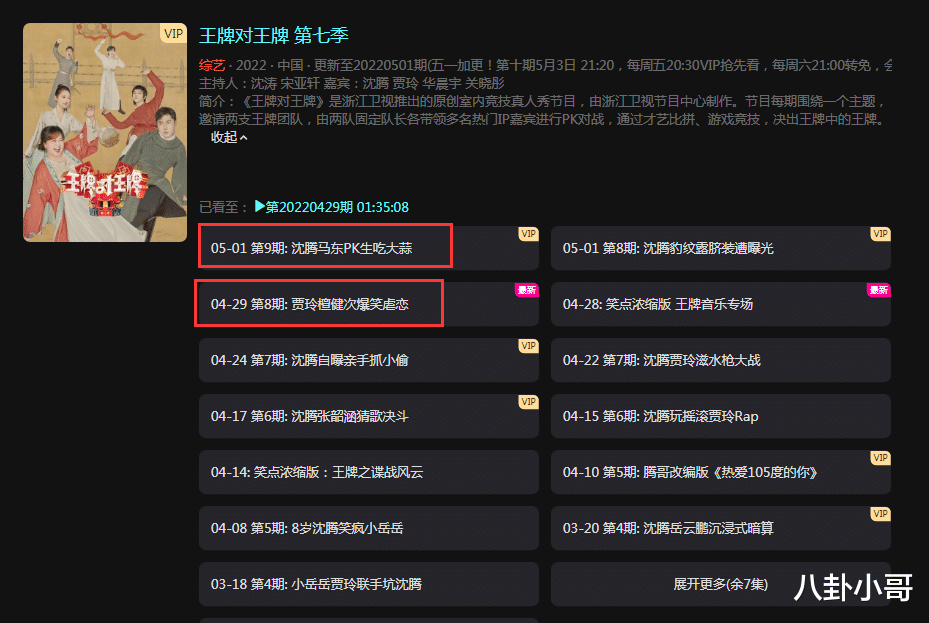Click the pink 最新 badge on the 04-29 episode
Image resolution: width=929 pixels, height=623 pixels.
tap(526, 290)
